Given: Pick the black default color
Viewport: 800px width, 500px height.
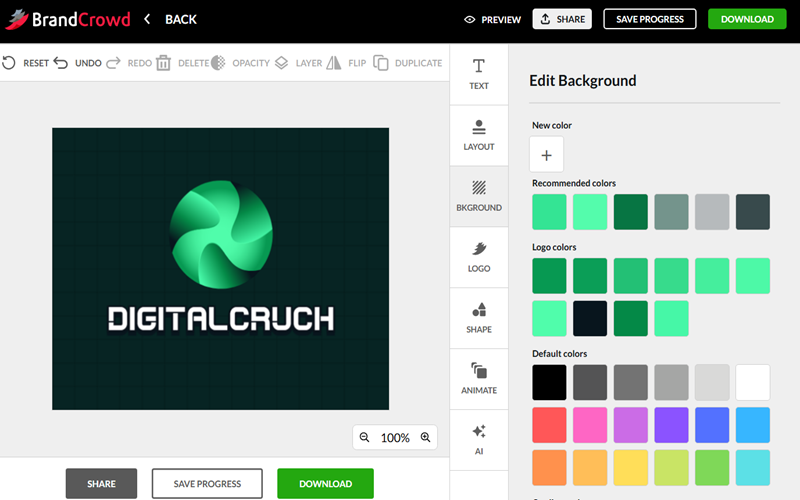Looking at the screenshot, I should [549, 382].
